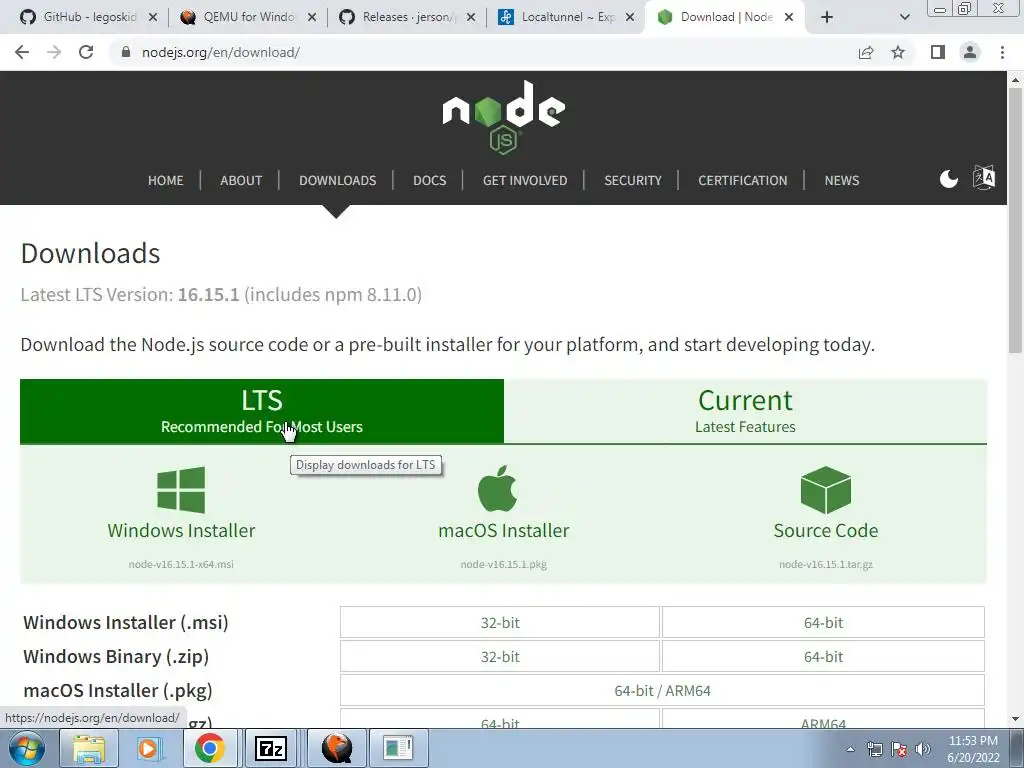Open the GET INVOLVED navigation item
Screen dimensions: 1024x768
click(x=525, y=180)
